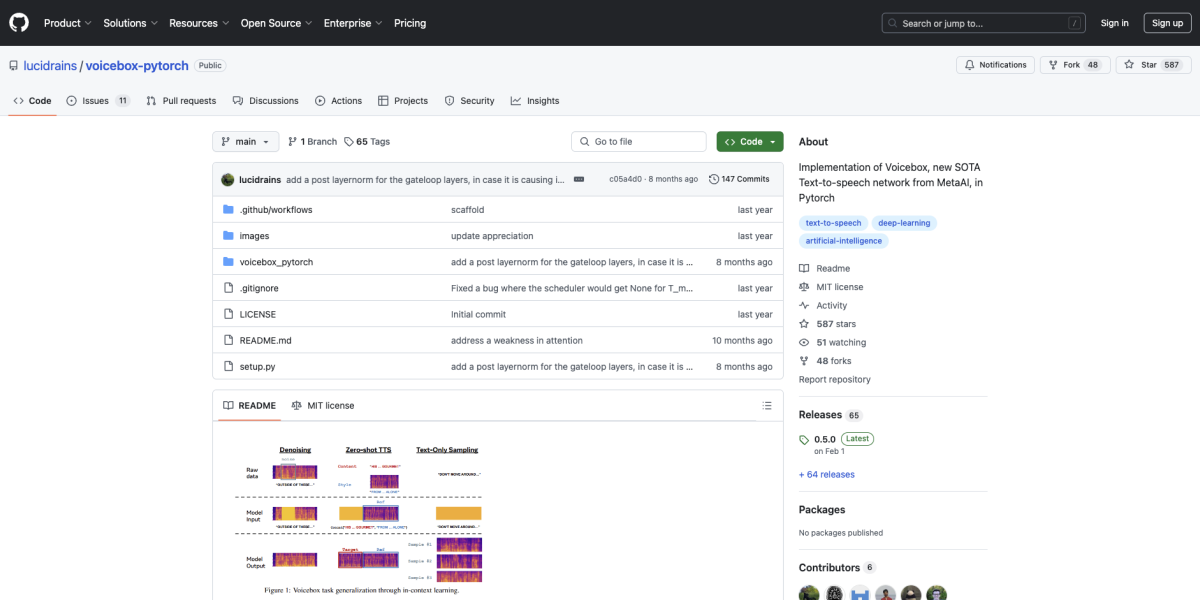Click the GitHub logo icon

(18, 22)
